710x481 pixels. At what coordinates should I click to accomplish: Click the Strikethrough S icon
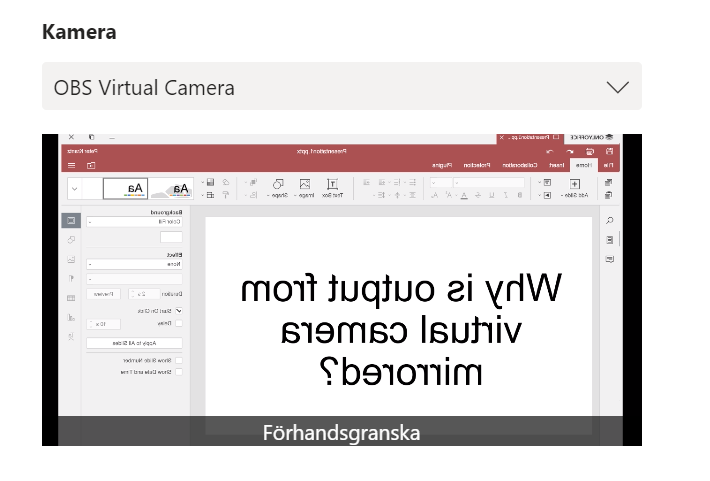click(478, 195)
